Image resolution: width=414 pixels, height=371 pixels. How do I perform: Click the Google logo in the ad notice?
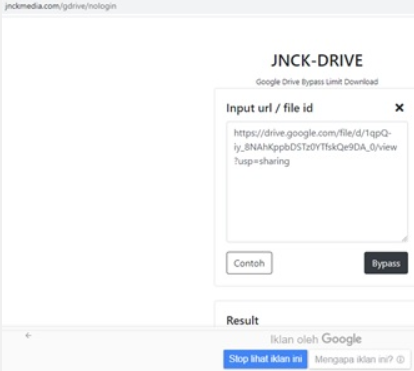tap(342, 339)
